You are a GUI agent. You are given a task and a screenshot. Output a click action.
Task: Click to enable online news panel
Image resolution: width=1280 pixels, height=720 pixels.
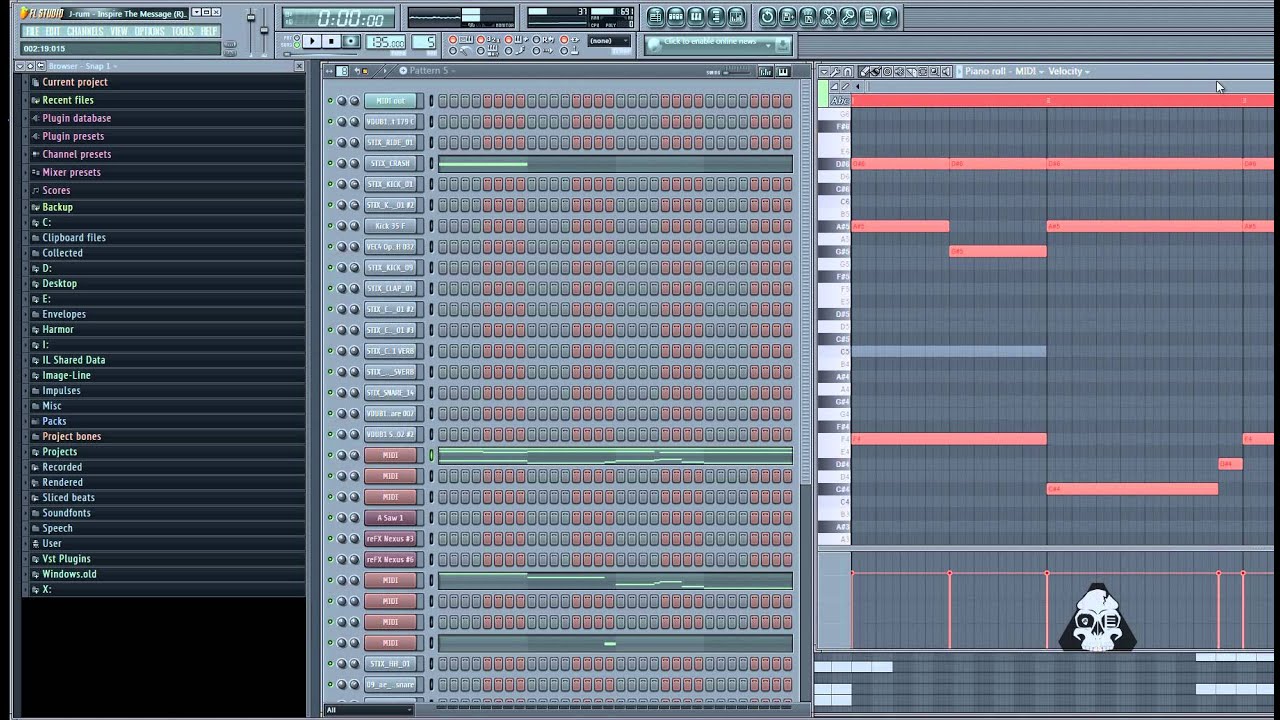718,43
